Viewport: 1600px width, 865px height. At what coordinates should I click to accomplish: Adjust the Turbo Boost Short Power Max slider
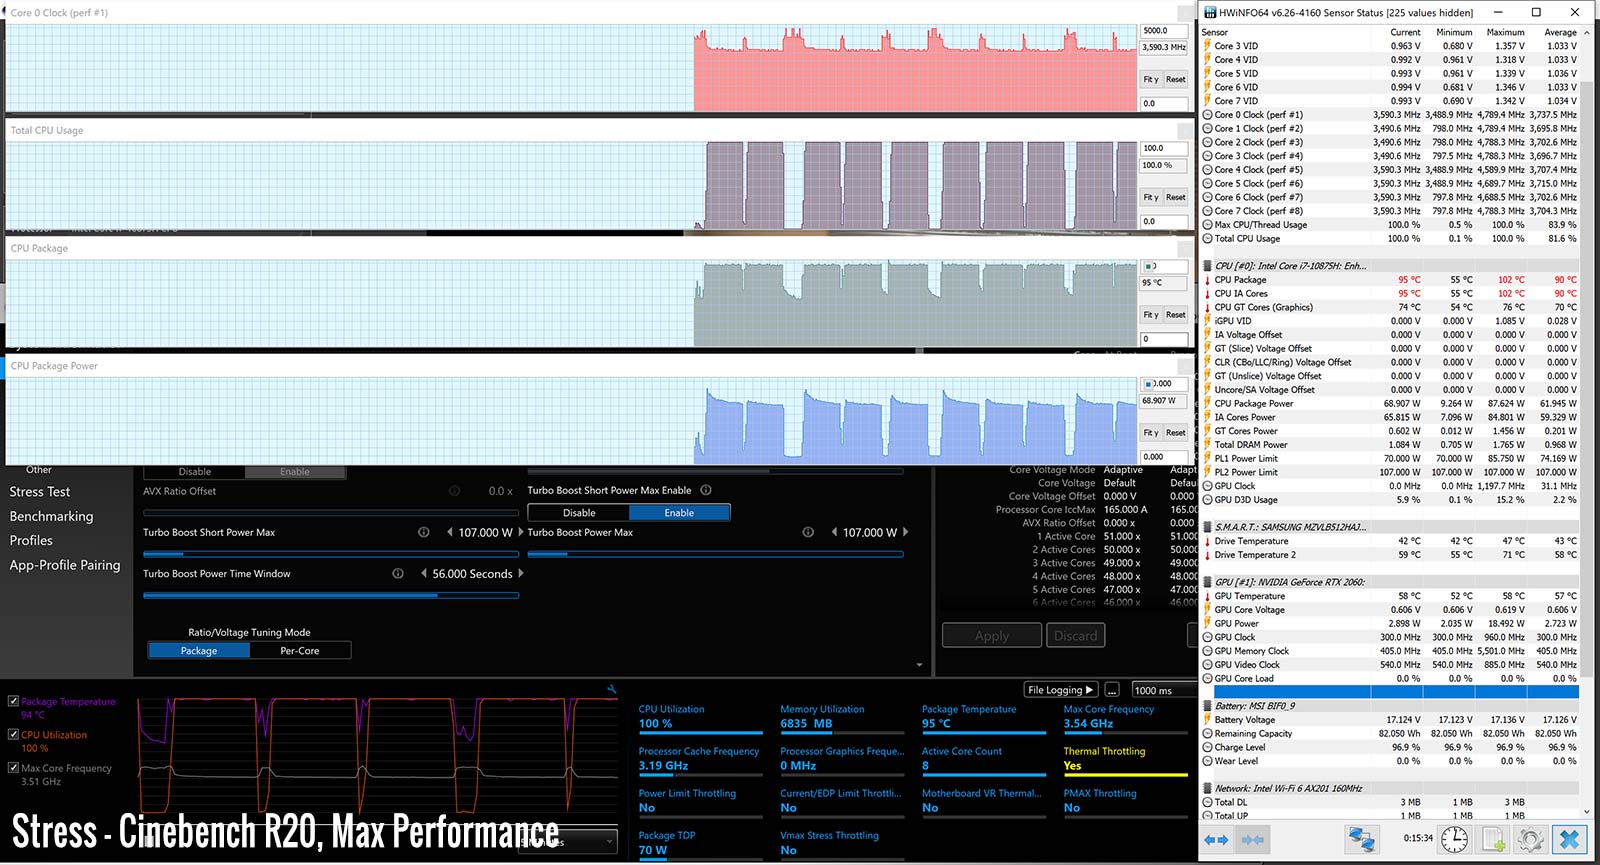pyautogui.click(x=331, y=554)
